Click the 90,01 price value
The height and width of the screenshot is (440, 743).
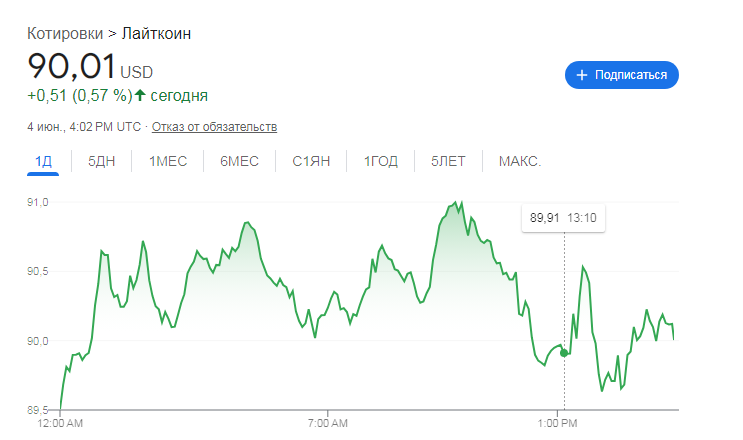coord(72,65)
